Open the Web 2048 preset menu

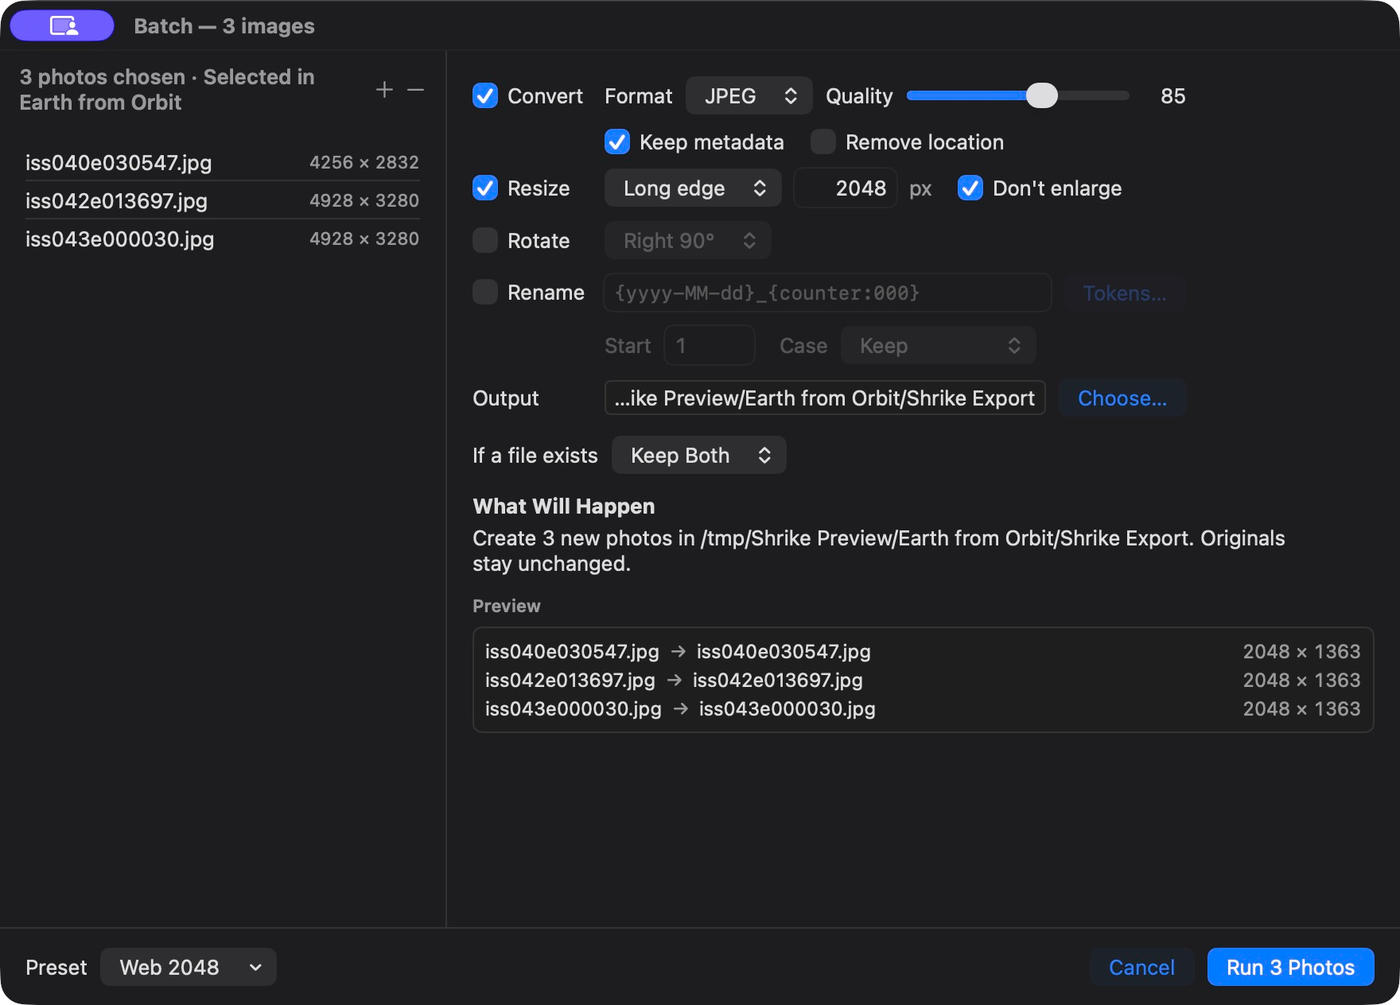(x=188, y=967)
